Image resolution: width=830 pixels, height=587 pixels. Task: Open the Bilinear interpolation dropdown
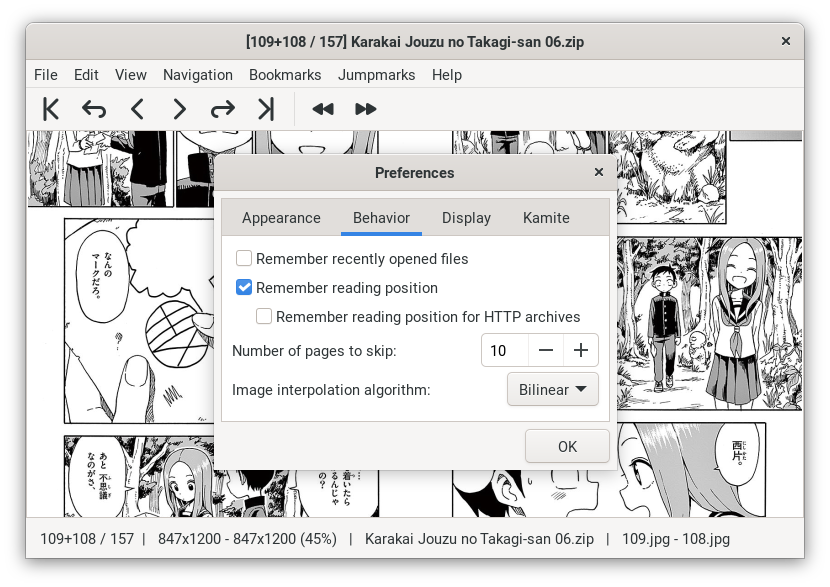pos(553,390)
